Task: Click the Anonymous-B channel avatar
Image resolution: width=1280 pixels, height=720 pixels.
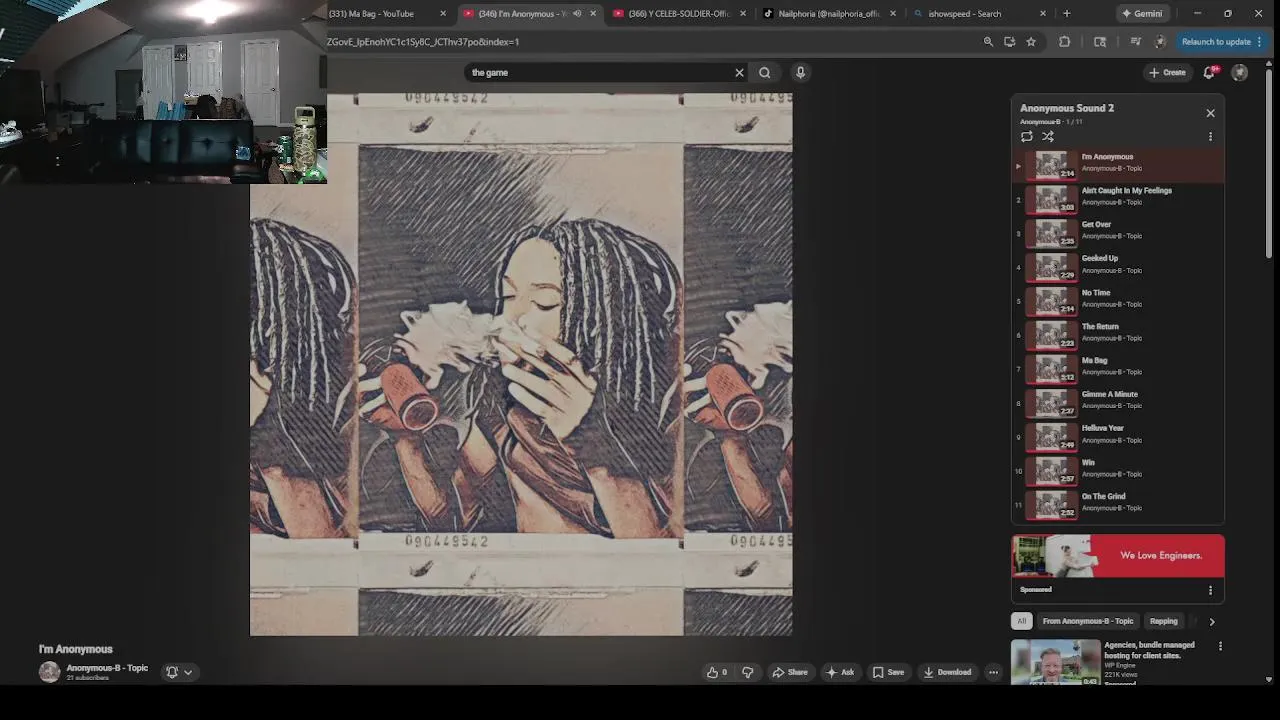Action: (49, 672)
